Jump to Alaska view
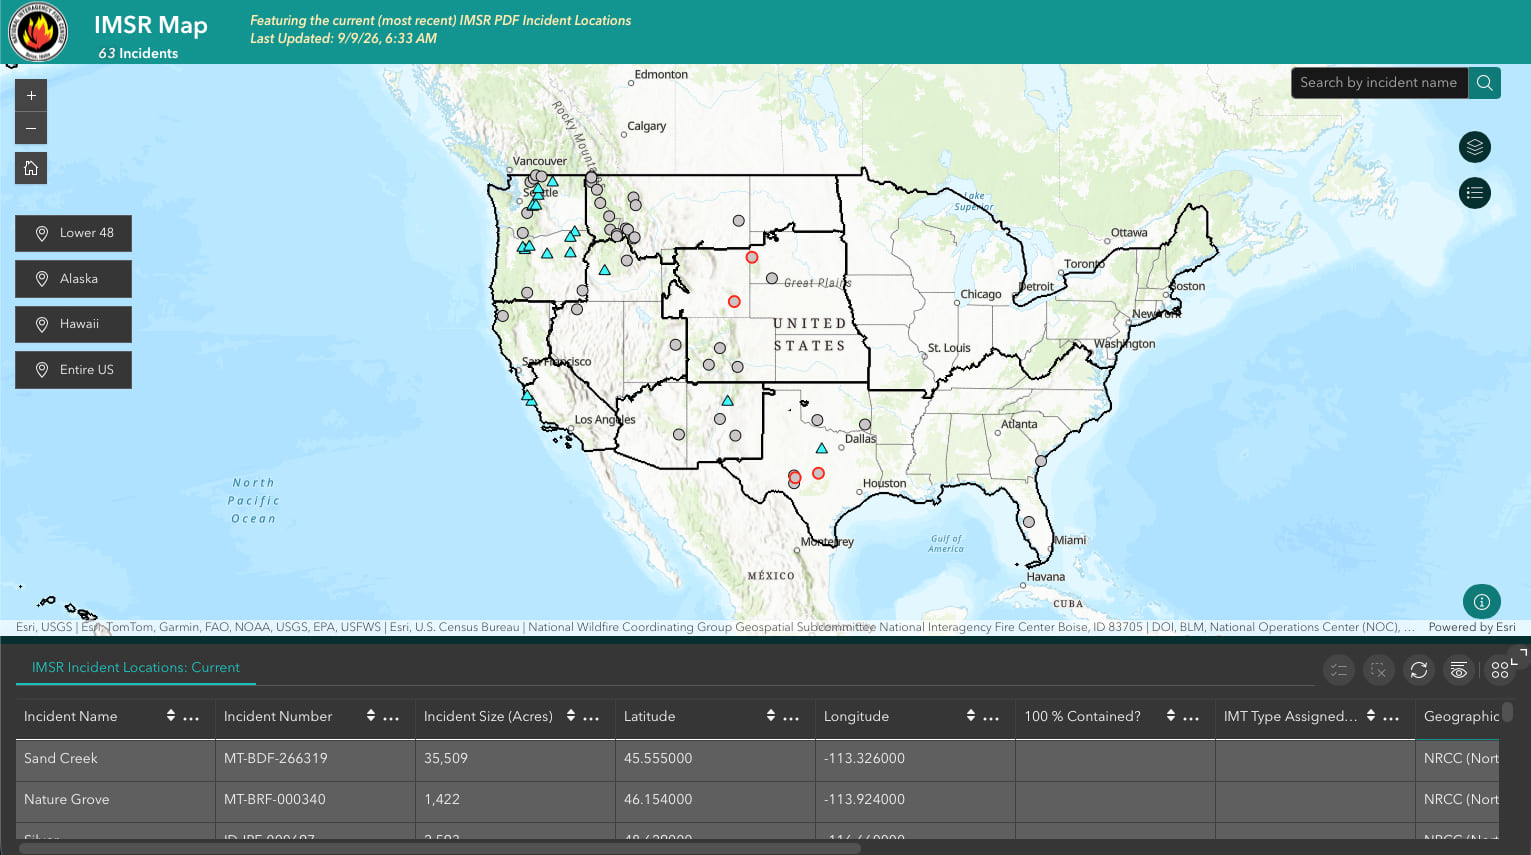This screenshot has width=1531, height=855. (x=73, y=279)
